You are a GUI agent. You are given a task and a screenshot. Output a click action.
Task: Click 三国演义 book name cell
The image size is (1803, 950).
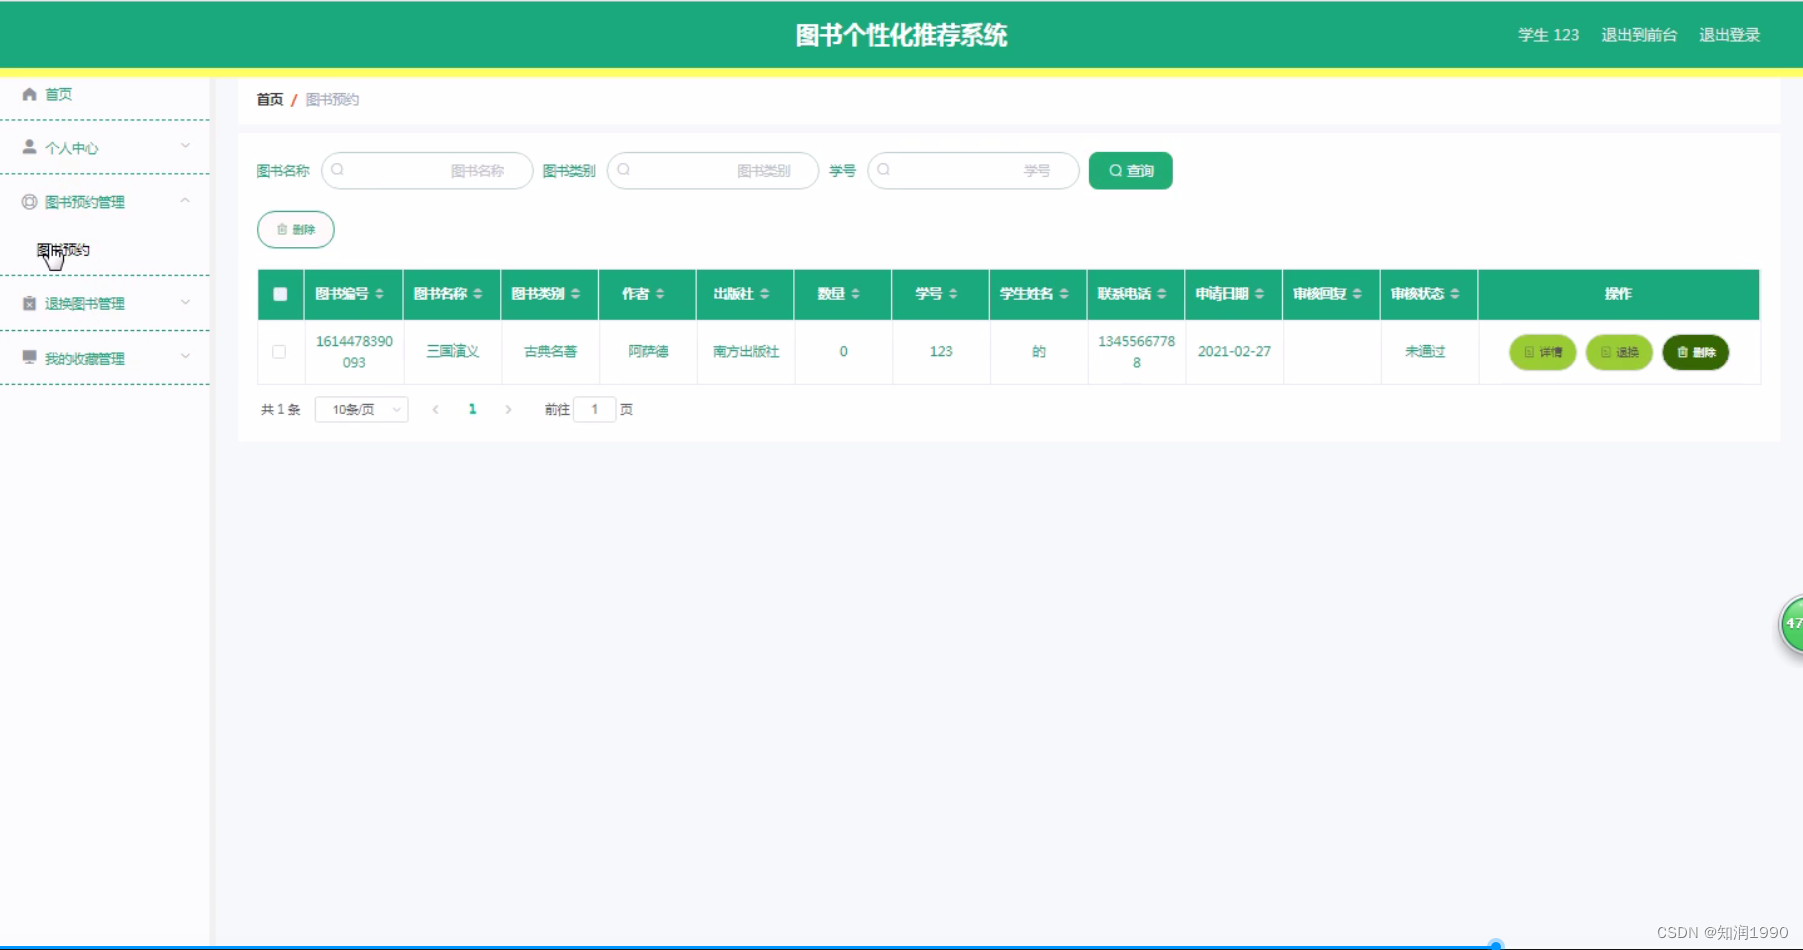coord(453,352)
